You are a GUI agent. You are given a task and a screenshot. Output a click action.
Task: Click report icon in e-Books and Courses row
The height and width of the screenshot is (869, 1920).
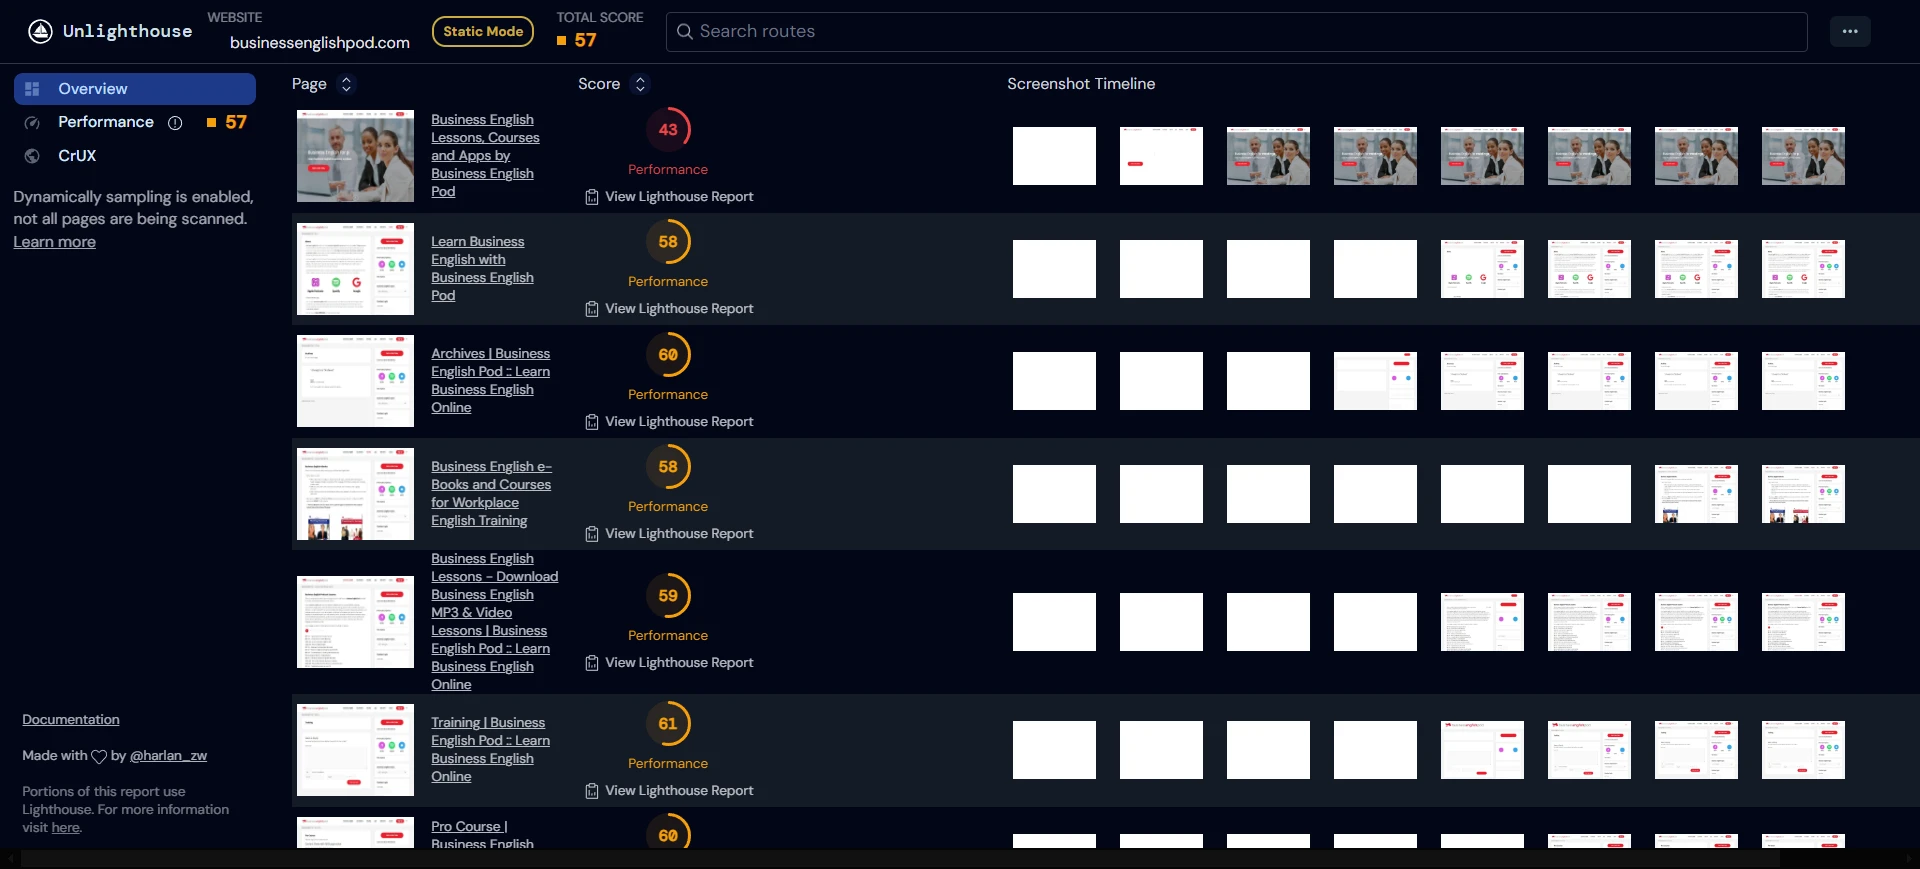[x=592, y=534]
